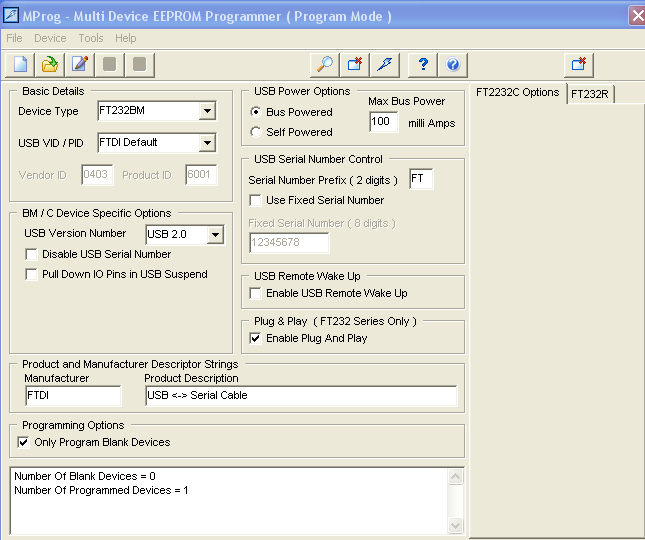
Task: Uncheck Enable Plug And Play
Action: (x=255, y=338)
